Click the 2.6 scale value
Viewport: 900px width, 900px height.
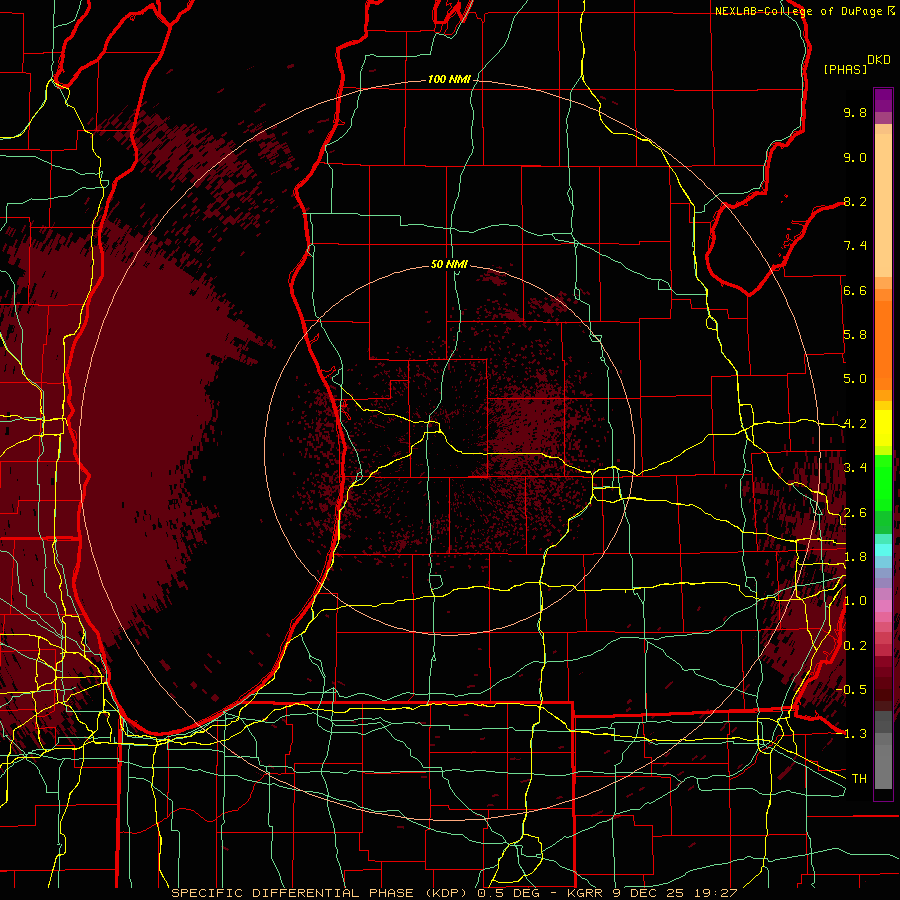(855, 513)
